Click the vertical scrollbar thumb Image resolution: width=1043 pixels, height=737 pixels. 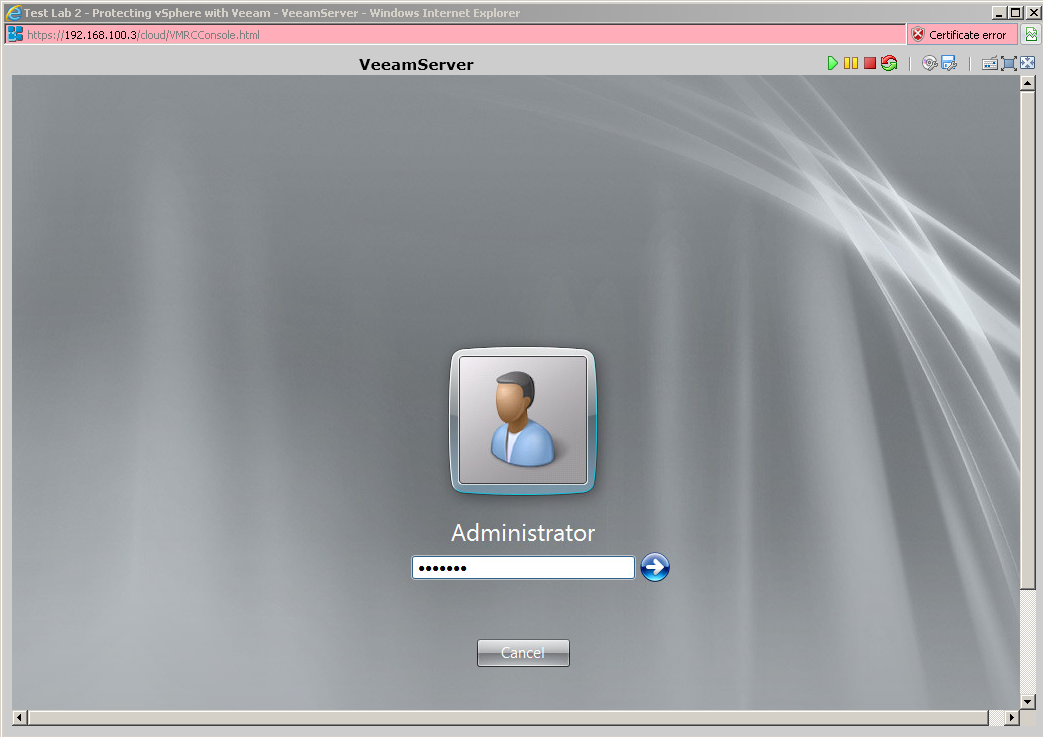coord(1028,340)
